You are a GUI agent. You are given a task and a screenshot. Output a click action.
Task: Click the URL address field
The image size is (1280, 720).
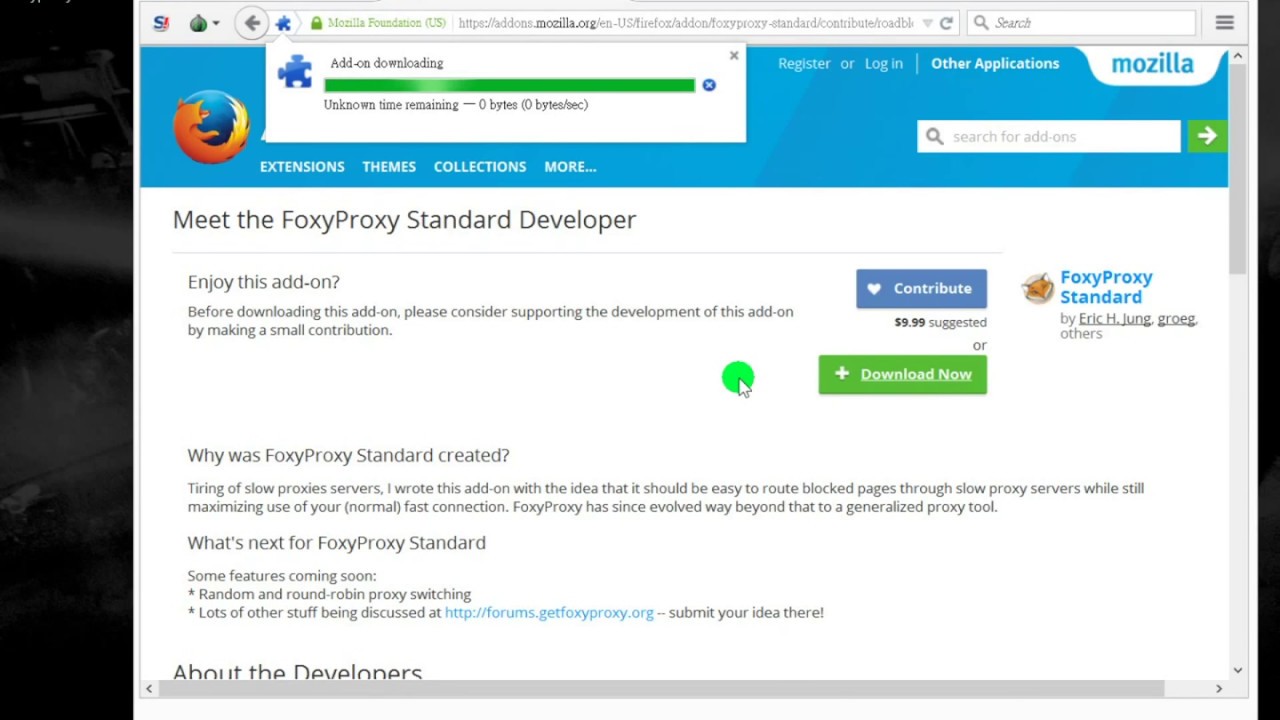click(685, 23)
